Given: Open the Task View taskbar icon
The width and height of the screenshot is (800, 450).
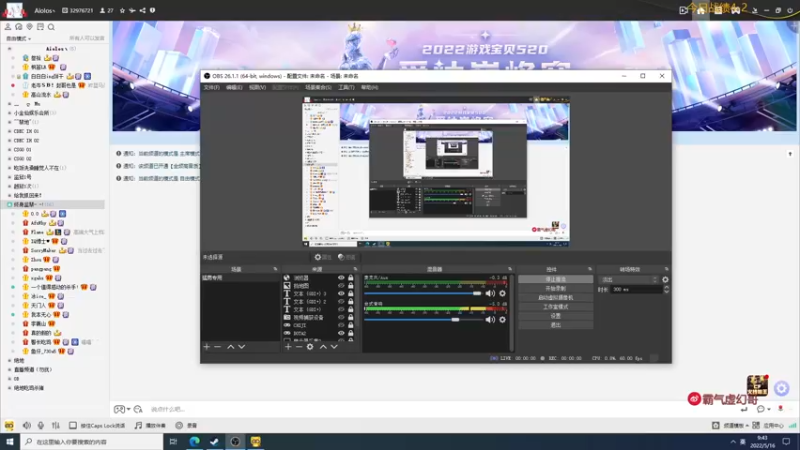Looking at the screenshot, I should (x=173, y=442).
